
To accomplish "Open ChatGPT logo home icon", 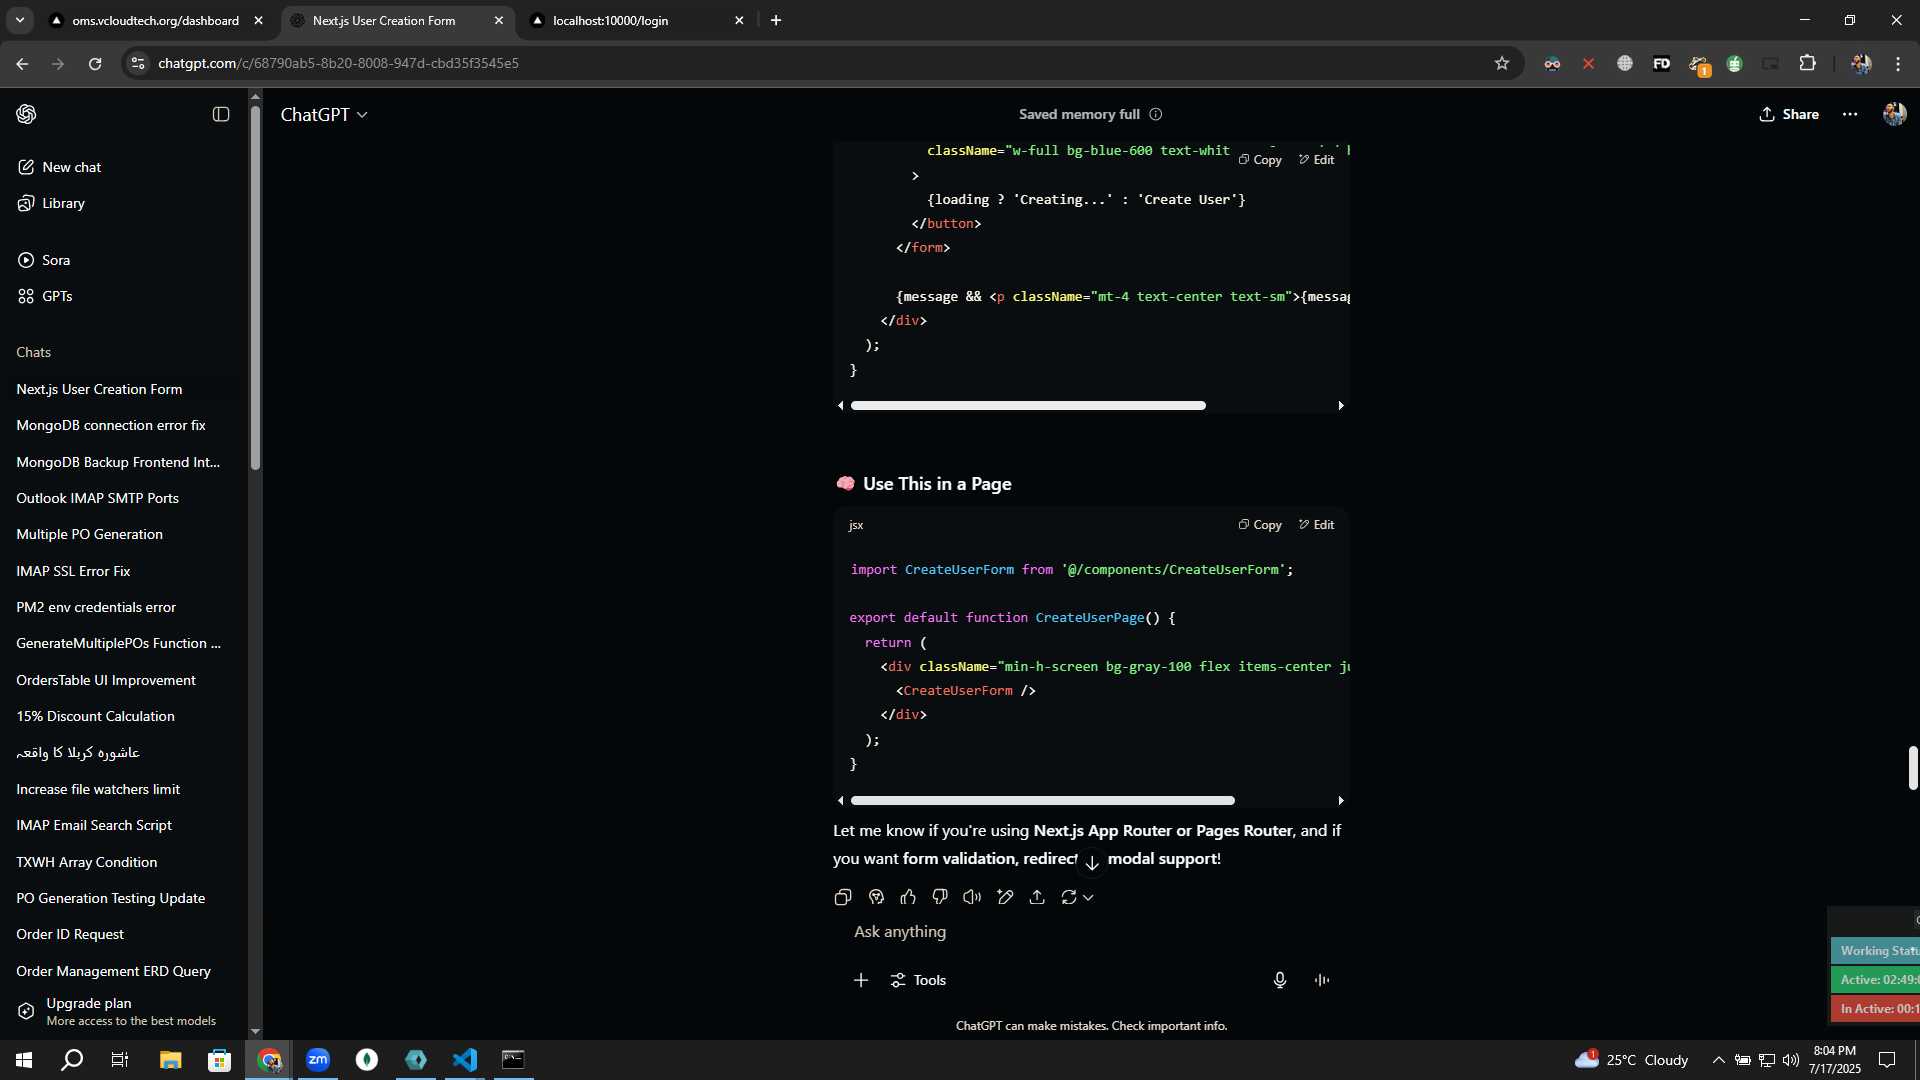I will click(x=27, y=114).
